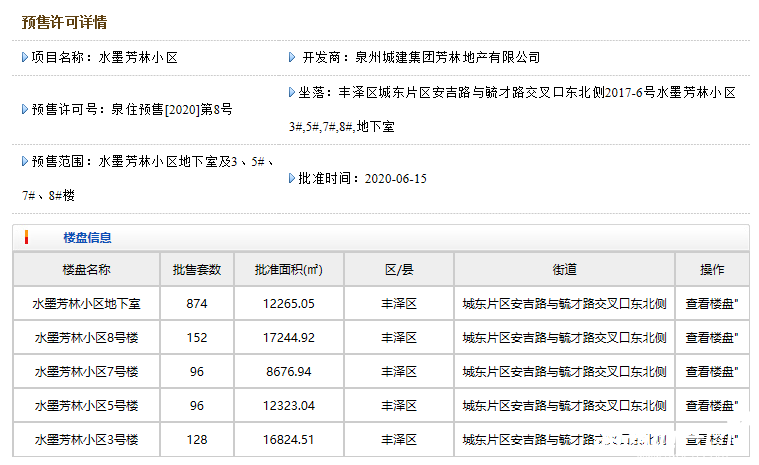Click the arrow icon beside 开发商
Viewport: 759px width, 465px height.
click(x=291, y=58)
